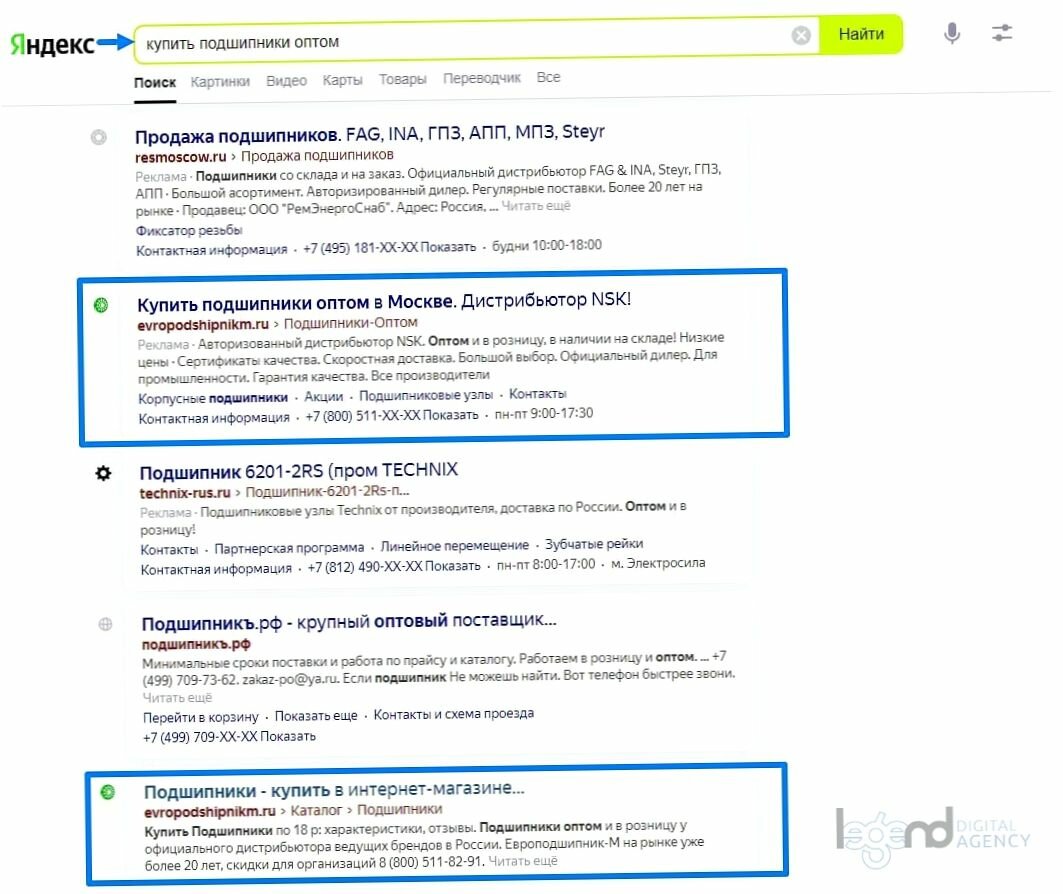Expand 'Читать ещё' in last result snippet
Viewport: 1063px width, 894px height.
523,861
